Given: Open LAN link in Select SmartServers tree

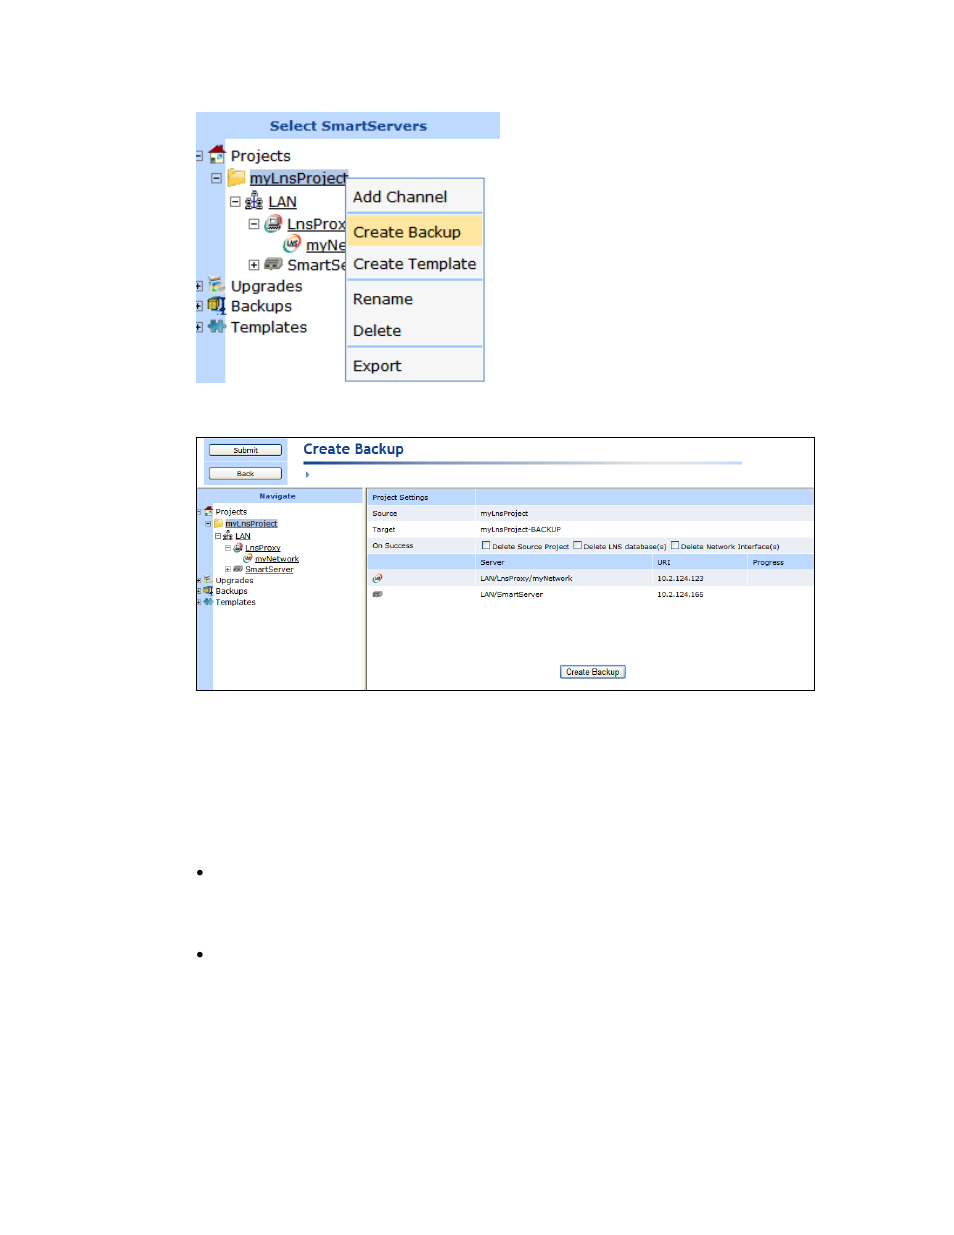Looking at the screenshot, I should click(x=282, y=201).
